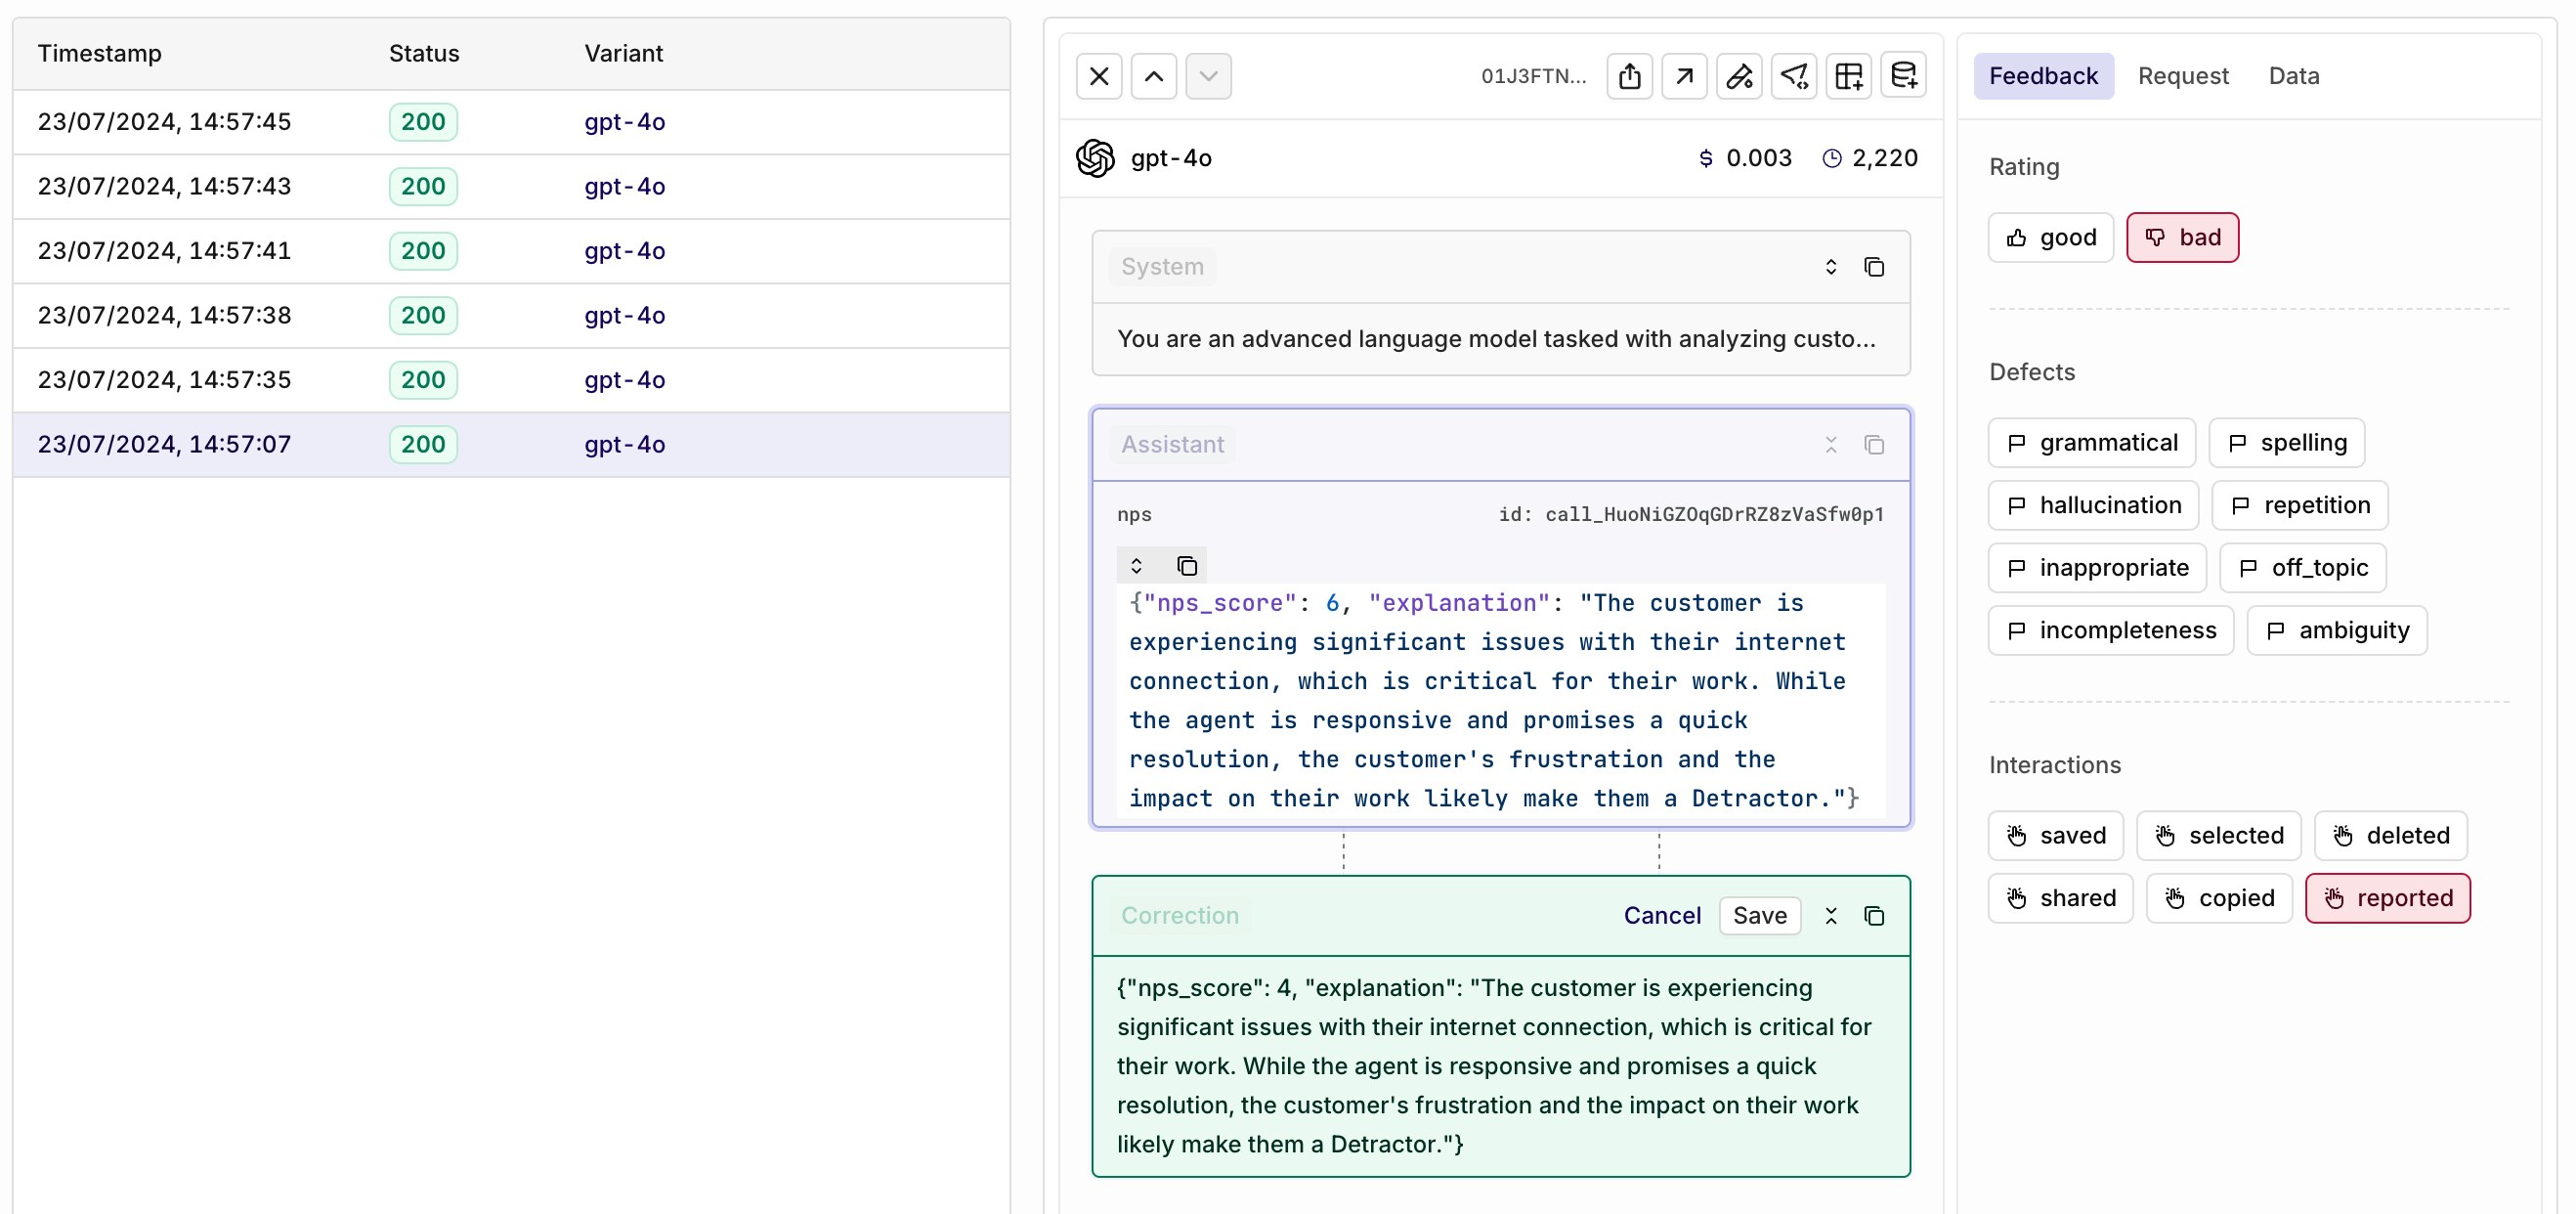Save the correction

pos(1759,916)
